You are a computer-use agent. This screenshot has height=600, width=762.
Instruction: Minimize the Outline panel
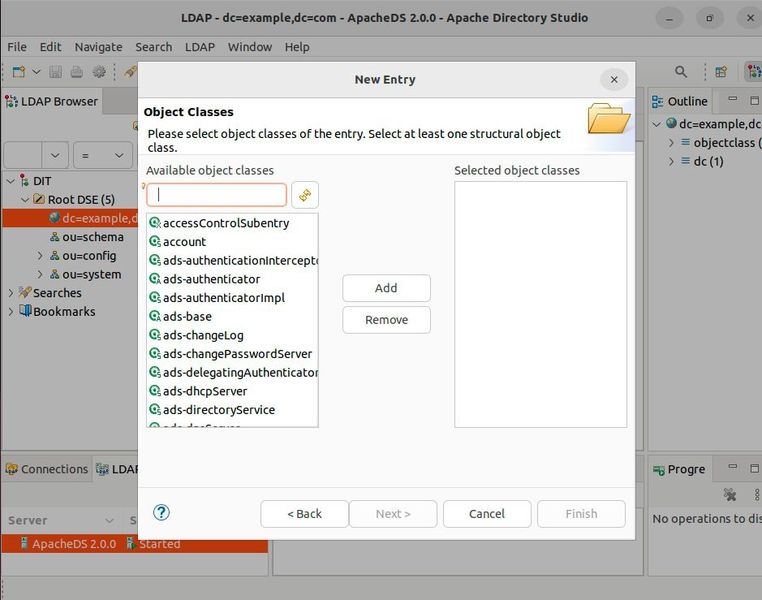pyautogui.click(x=733, y=99)
